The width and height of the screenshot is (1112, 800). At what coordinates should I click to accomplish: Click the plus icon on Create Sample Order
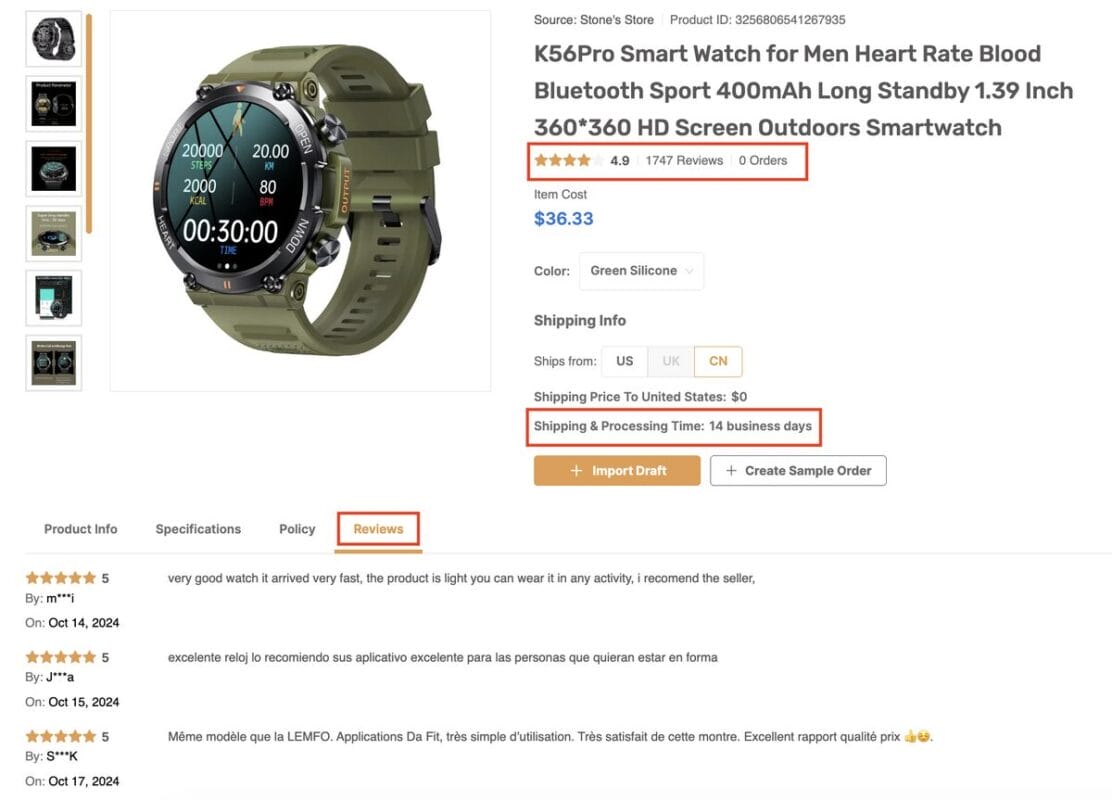tap(731, 471)
